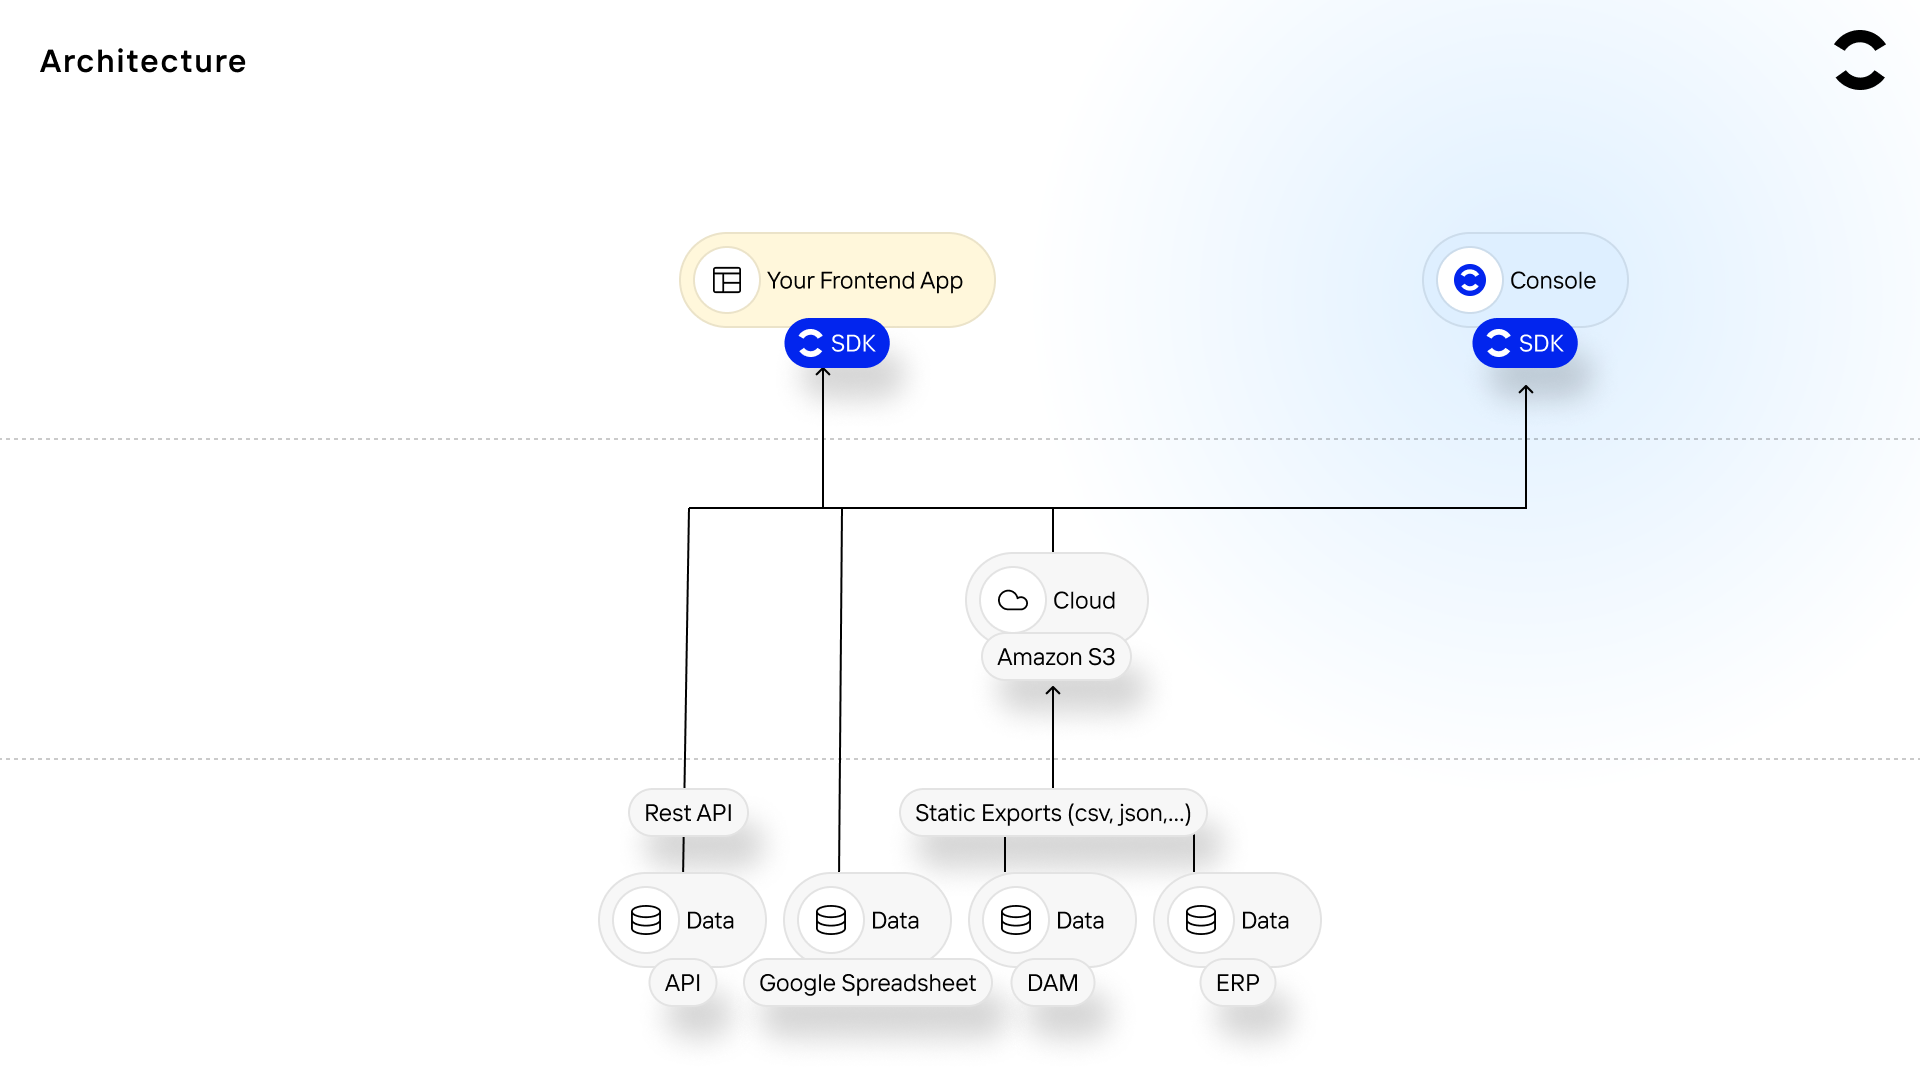Click the Console node label

tap(1552, 280)
